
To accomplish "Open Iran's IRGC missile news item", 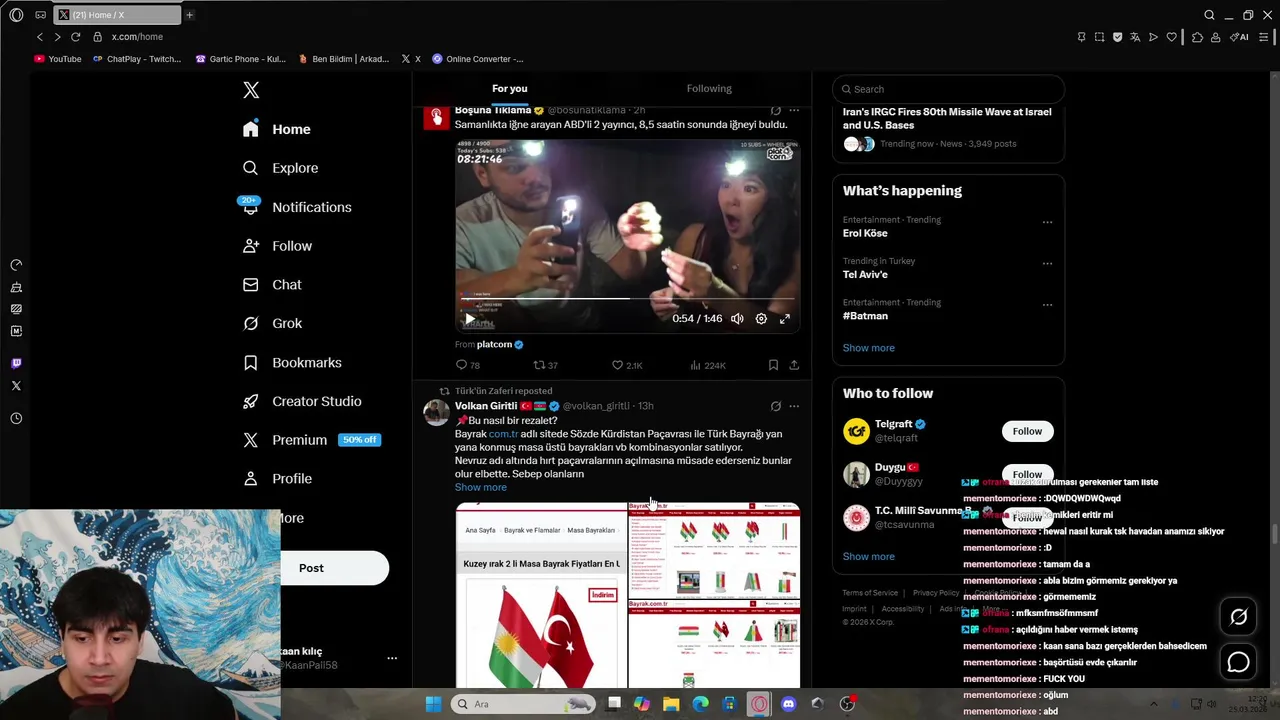I will (x=947, y=127).
